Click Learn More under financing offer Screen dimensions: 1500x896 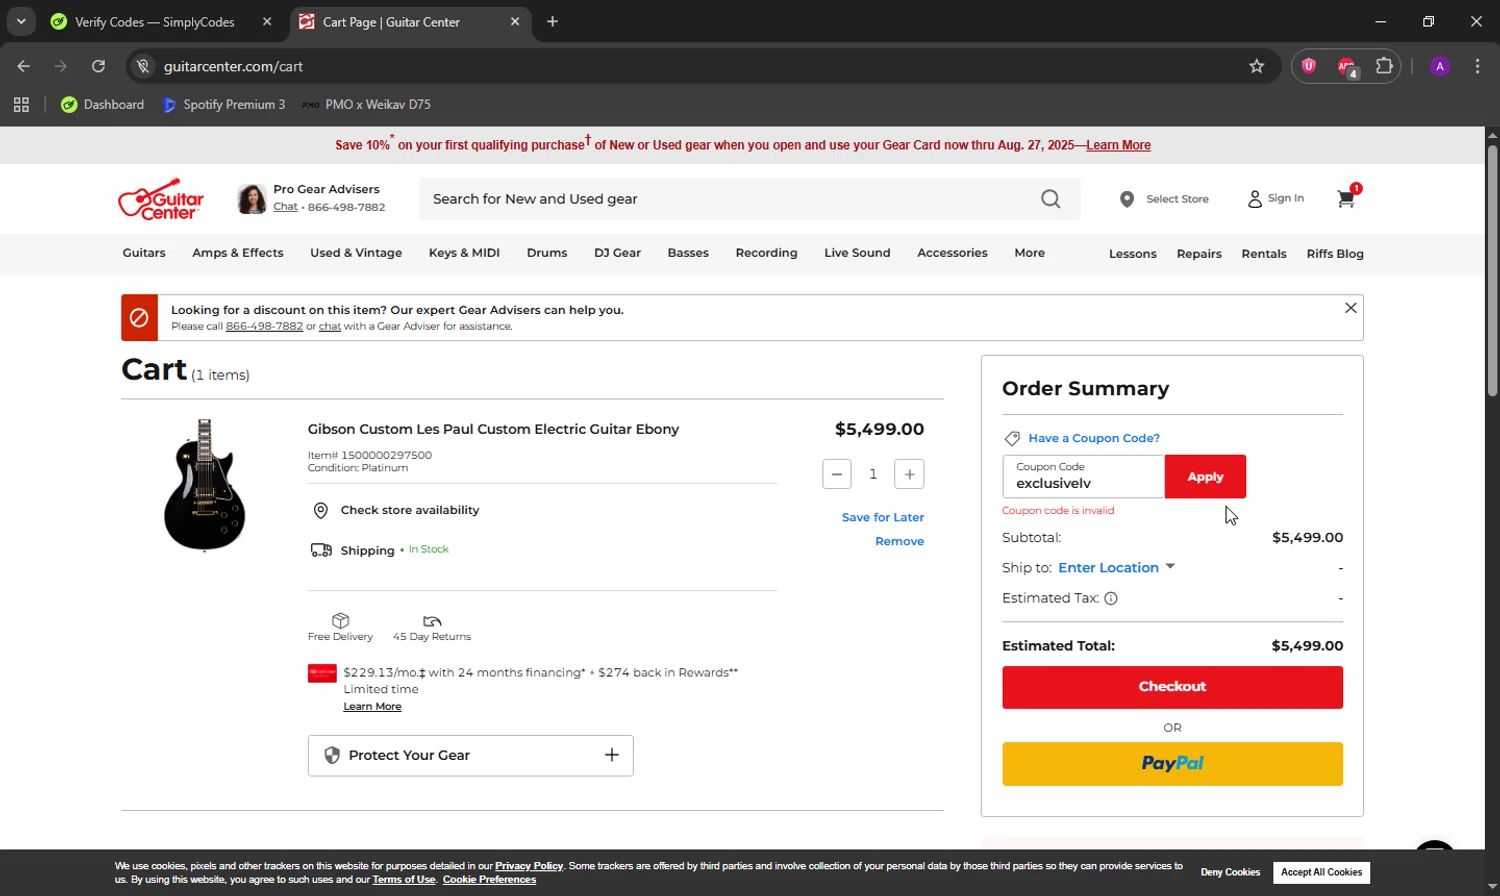372,706
